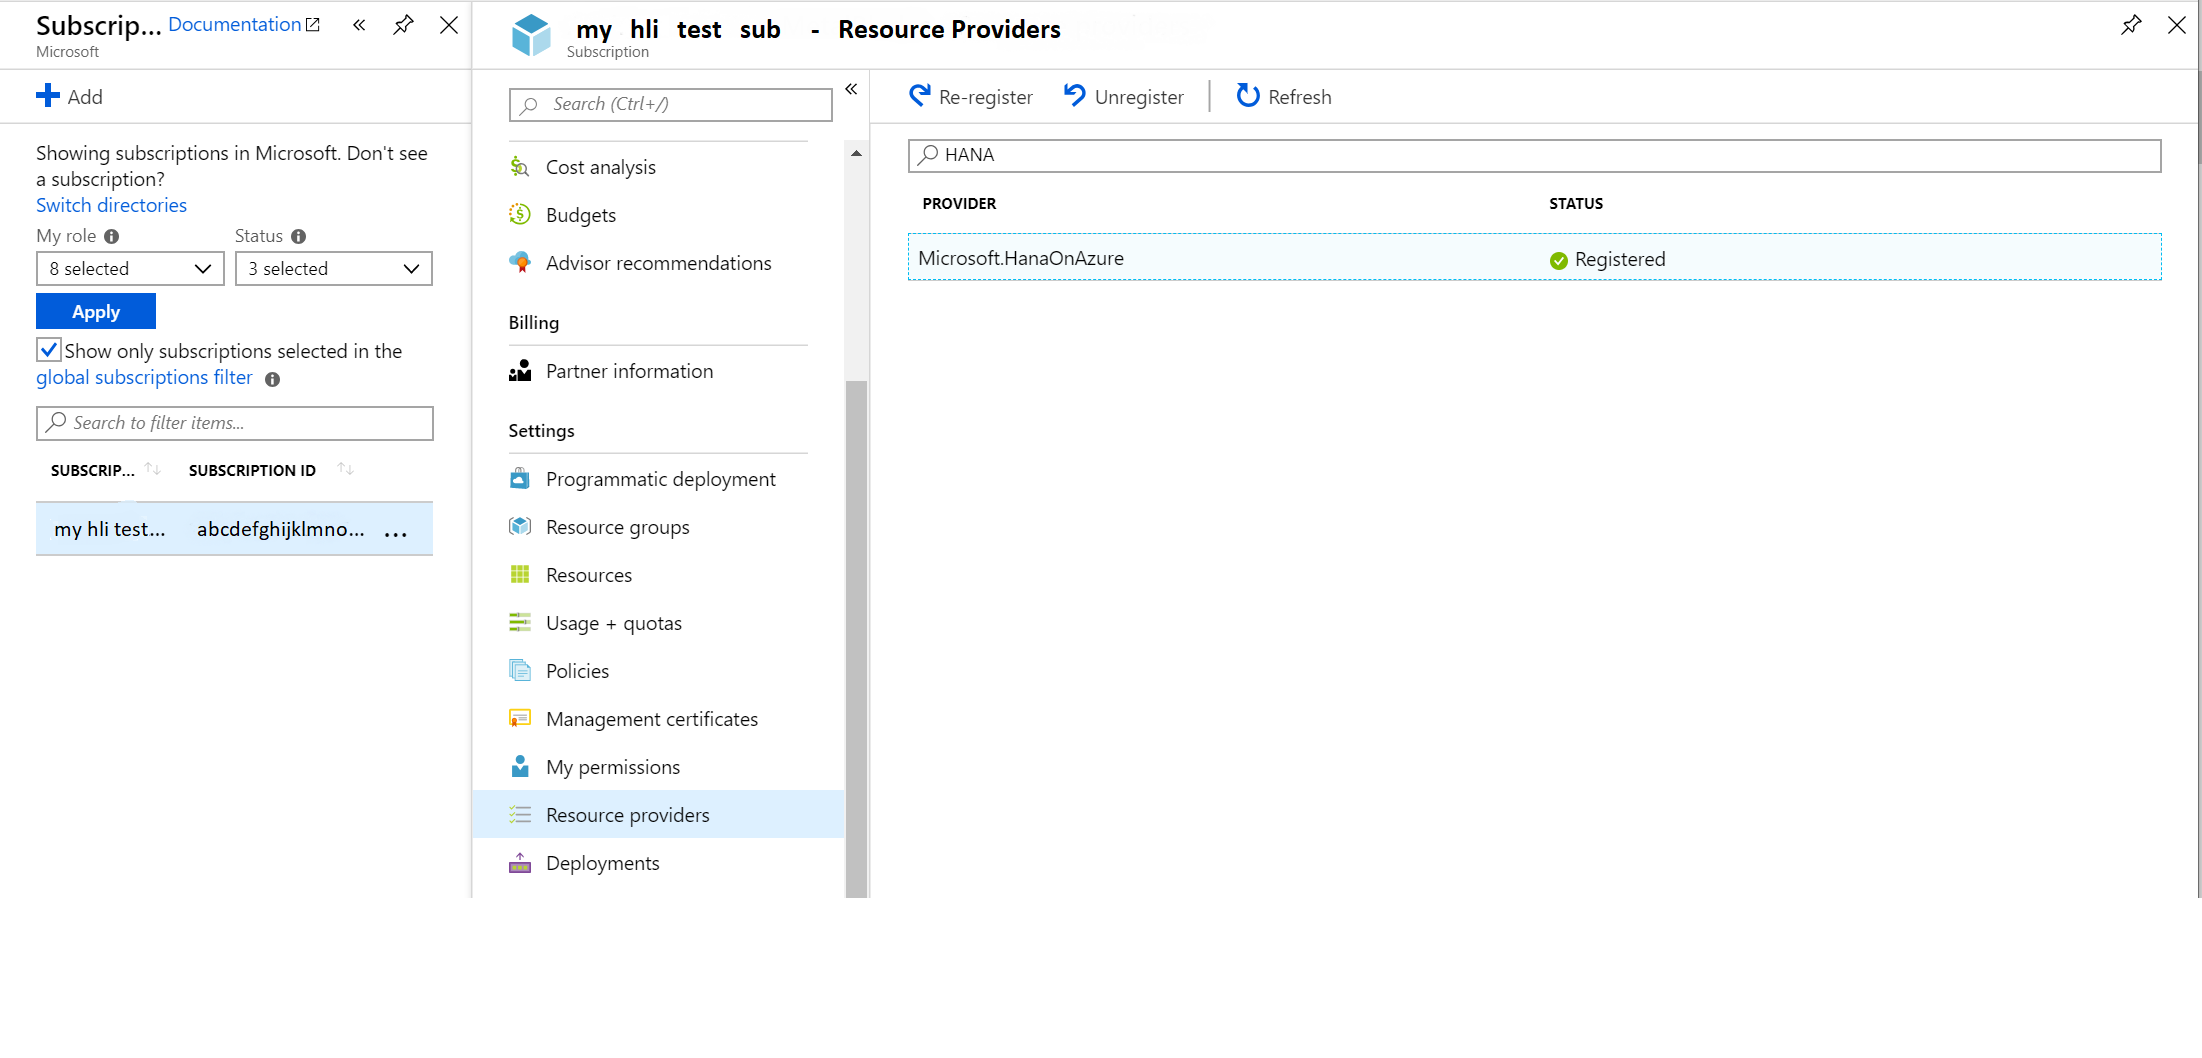This screenshot has height=1058, width=2202.
Task: Click the STATUS column header
Action: pos(1576,203)
